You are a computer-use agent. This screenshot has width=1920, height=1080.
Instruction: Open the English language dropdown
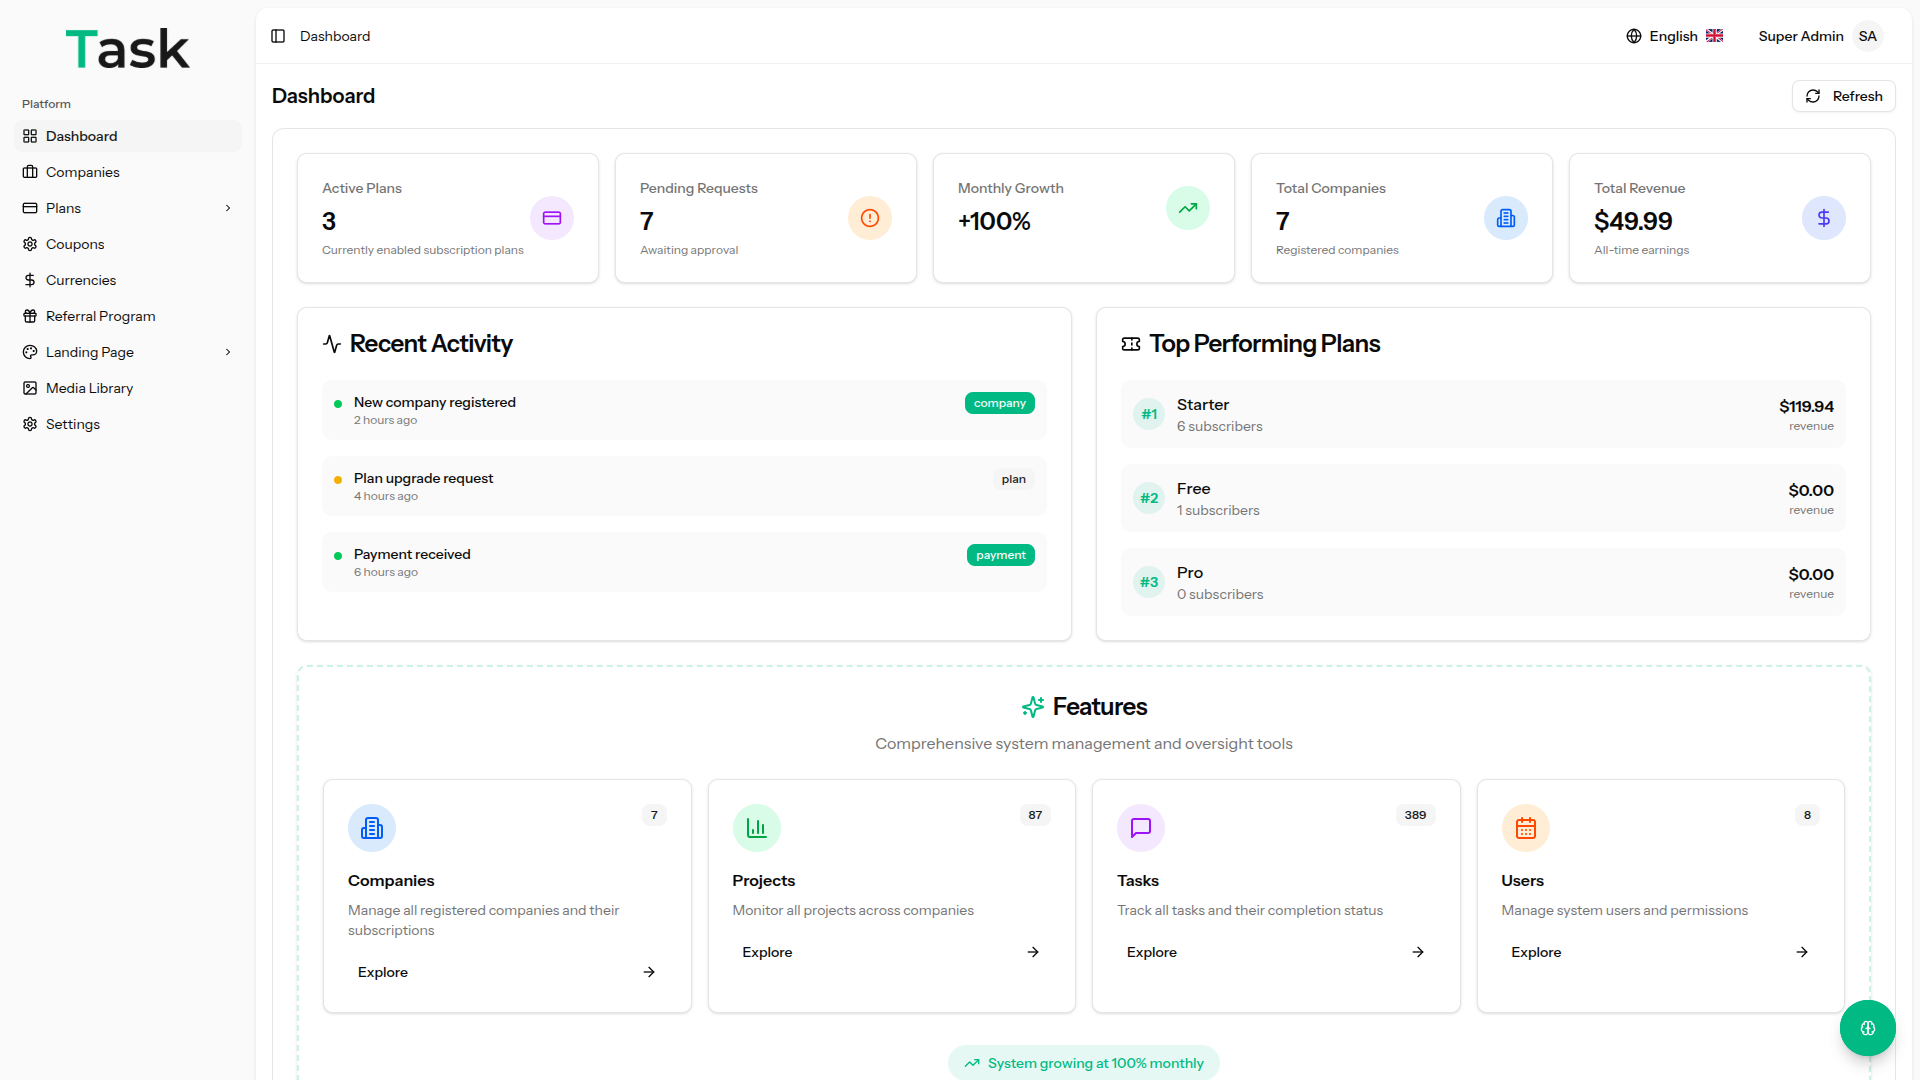click(x=1675, y=36)
